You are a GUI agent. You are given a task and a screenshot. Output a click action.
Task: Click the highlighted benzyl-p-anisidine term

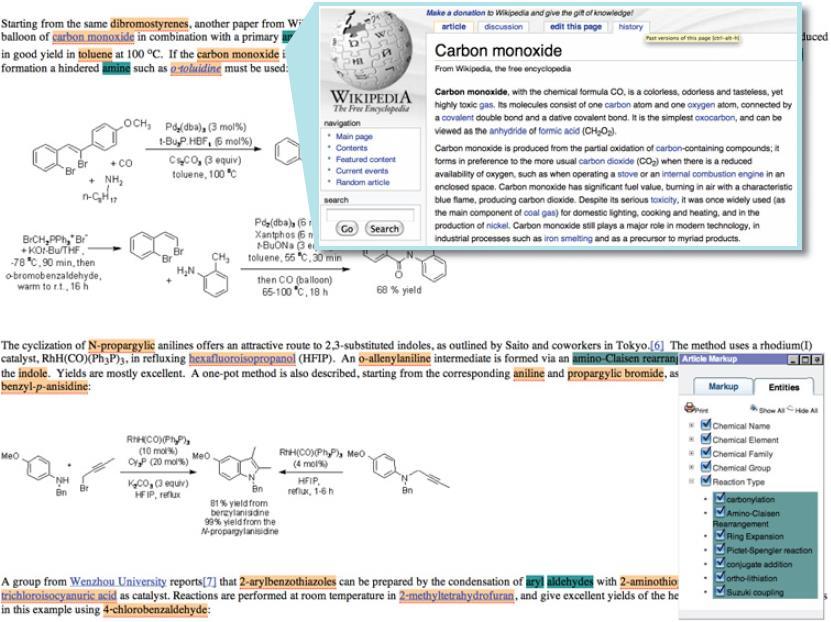(x=45, y=386)
